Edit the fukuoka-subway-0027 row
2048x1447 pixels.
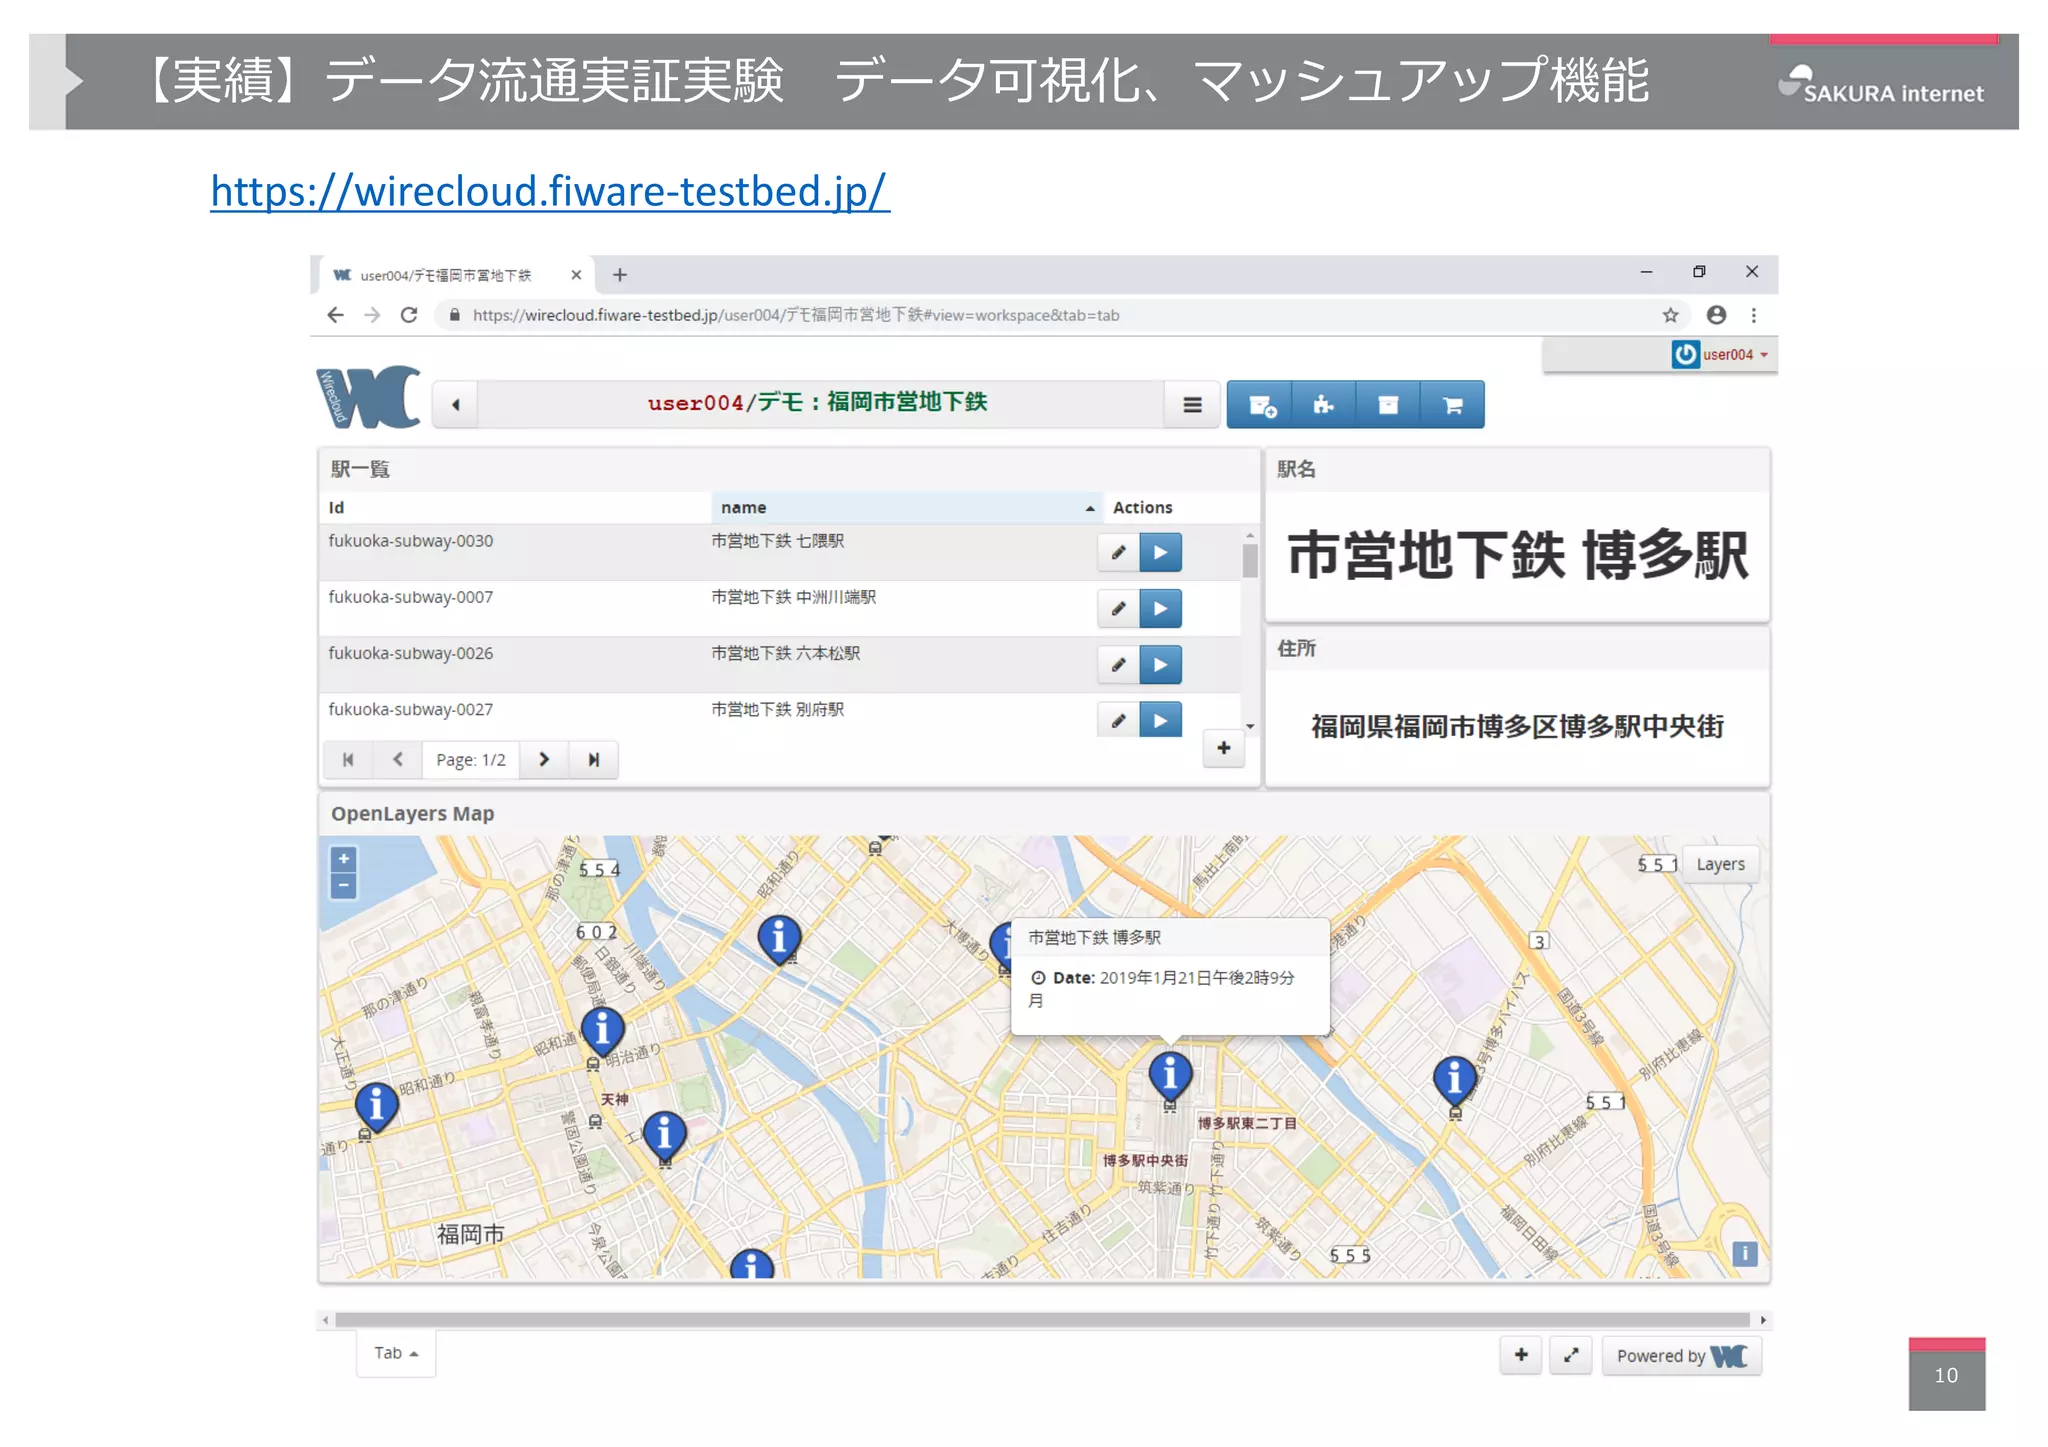point(1118,719)
